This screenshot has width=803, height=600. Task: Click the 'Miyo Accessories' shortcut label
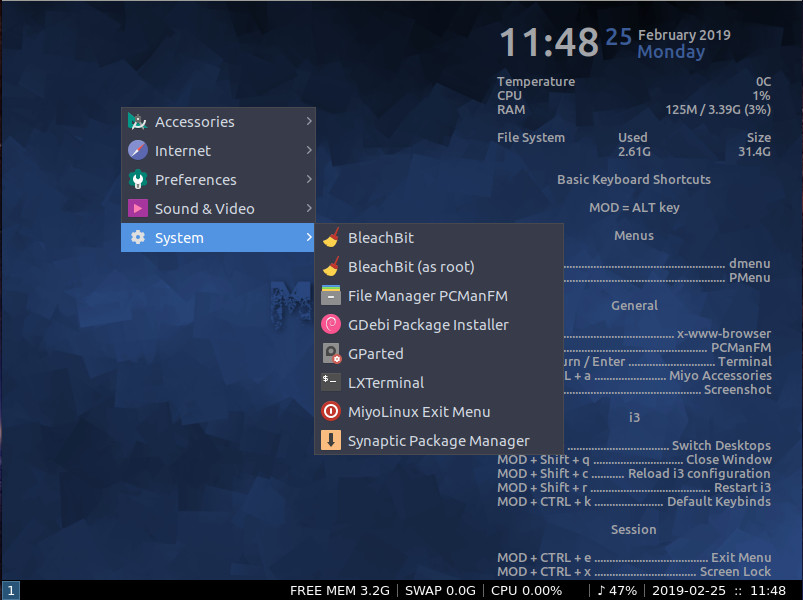click(720, 375)
